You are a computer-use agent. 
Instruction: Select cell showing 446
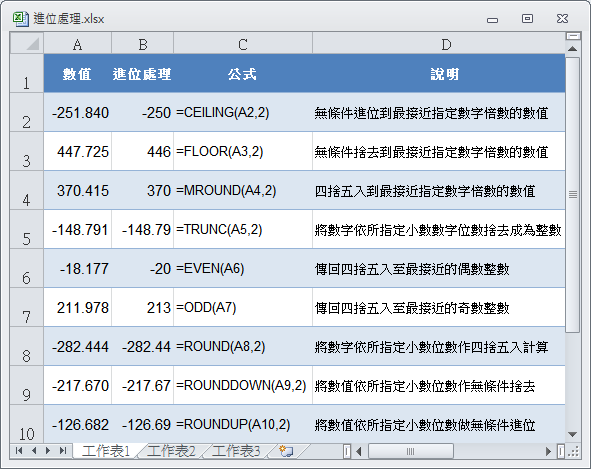[x=142, y=151]
